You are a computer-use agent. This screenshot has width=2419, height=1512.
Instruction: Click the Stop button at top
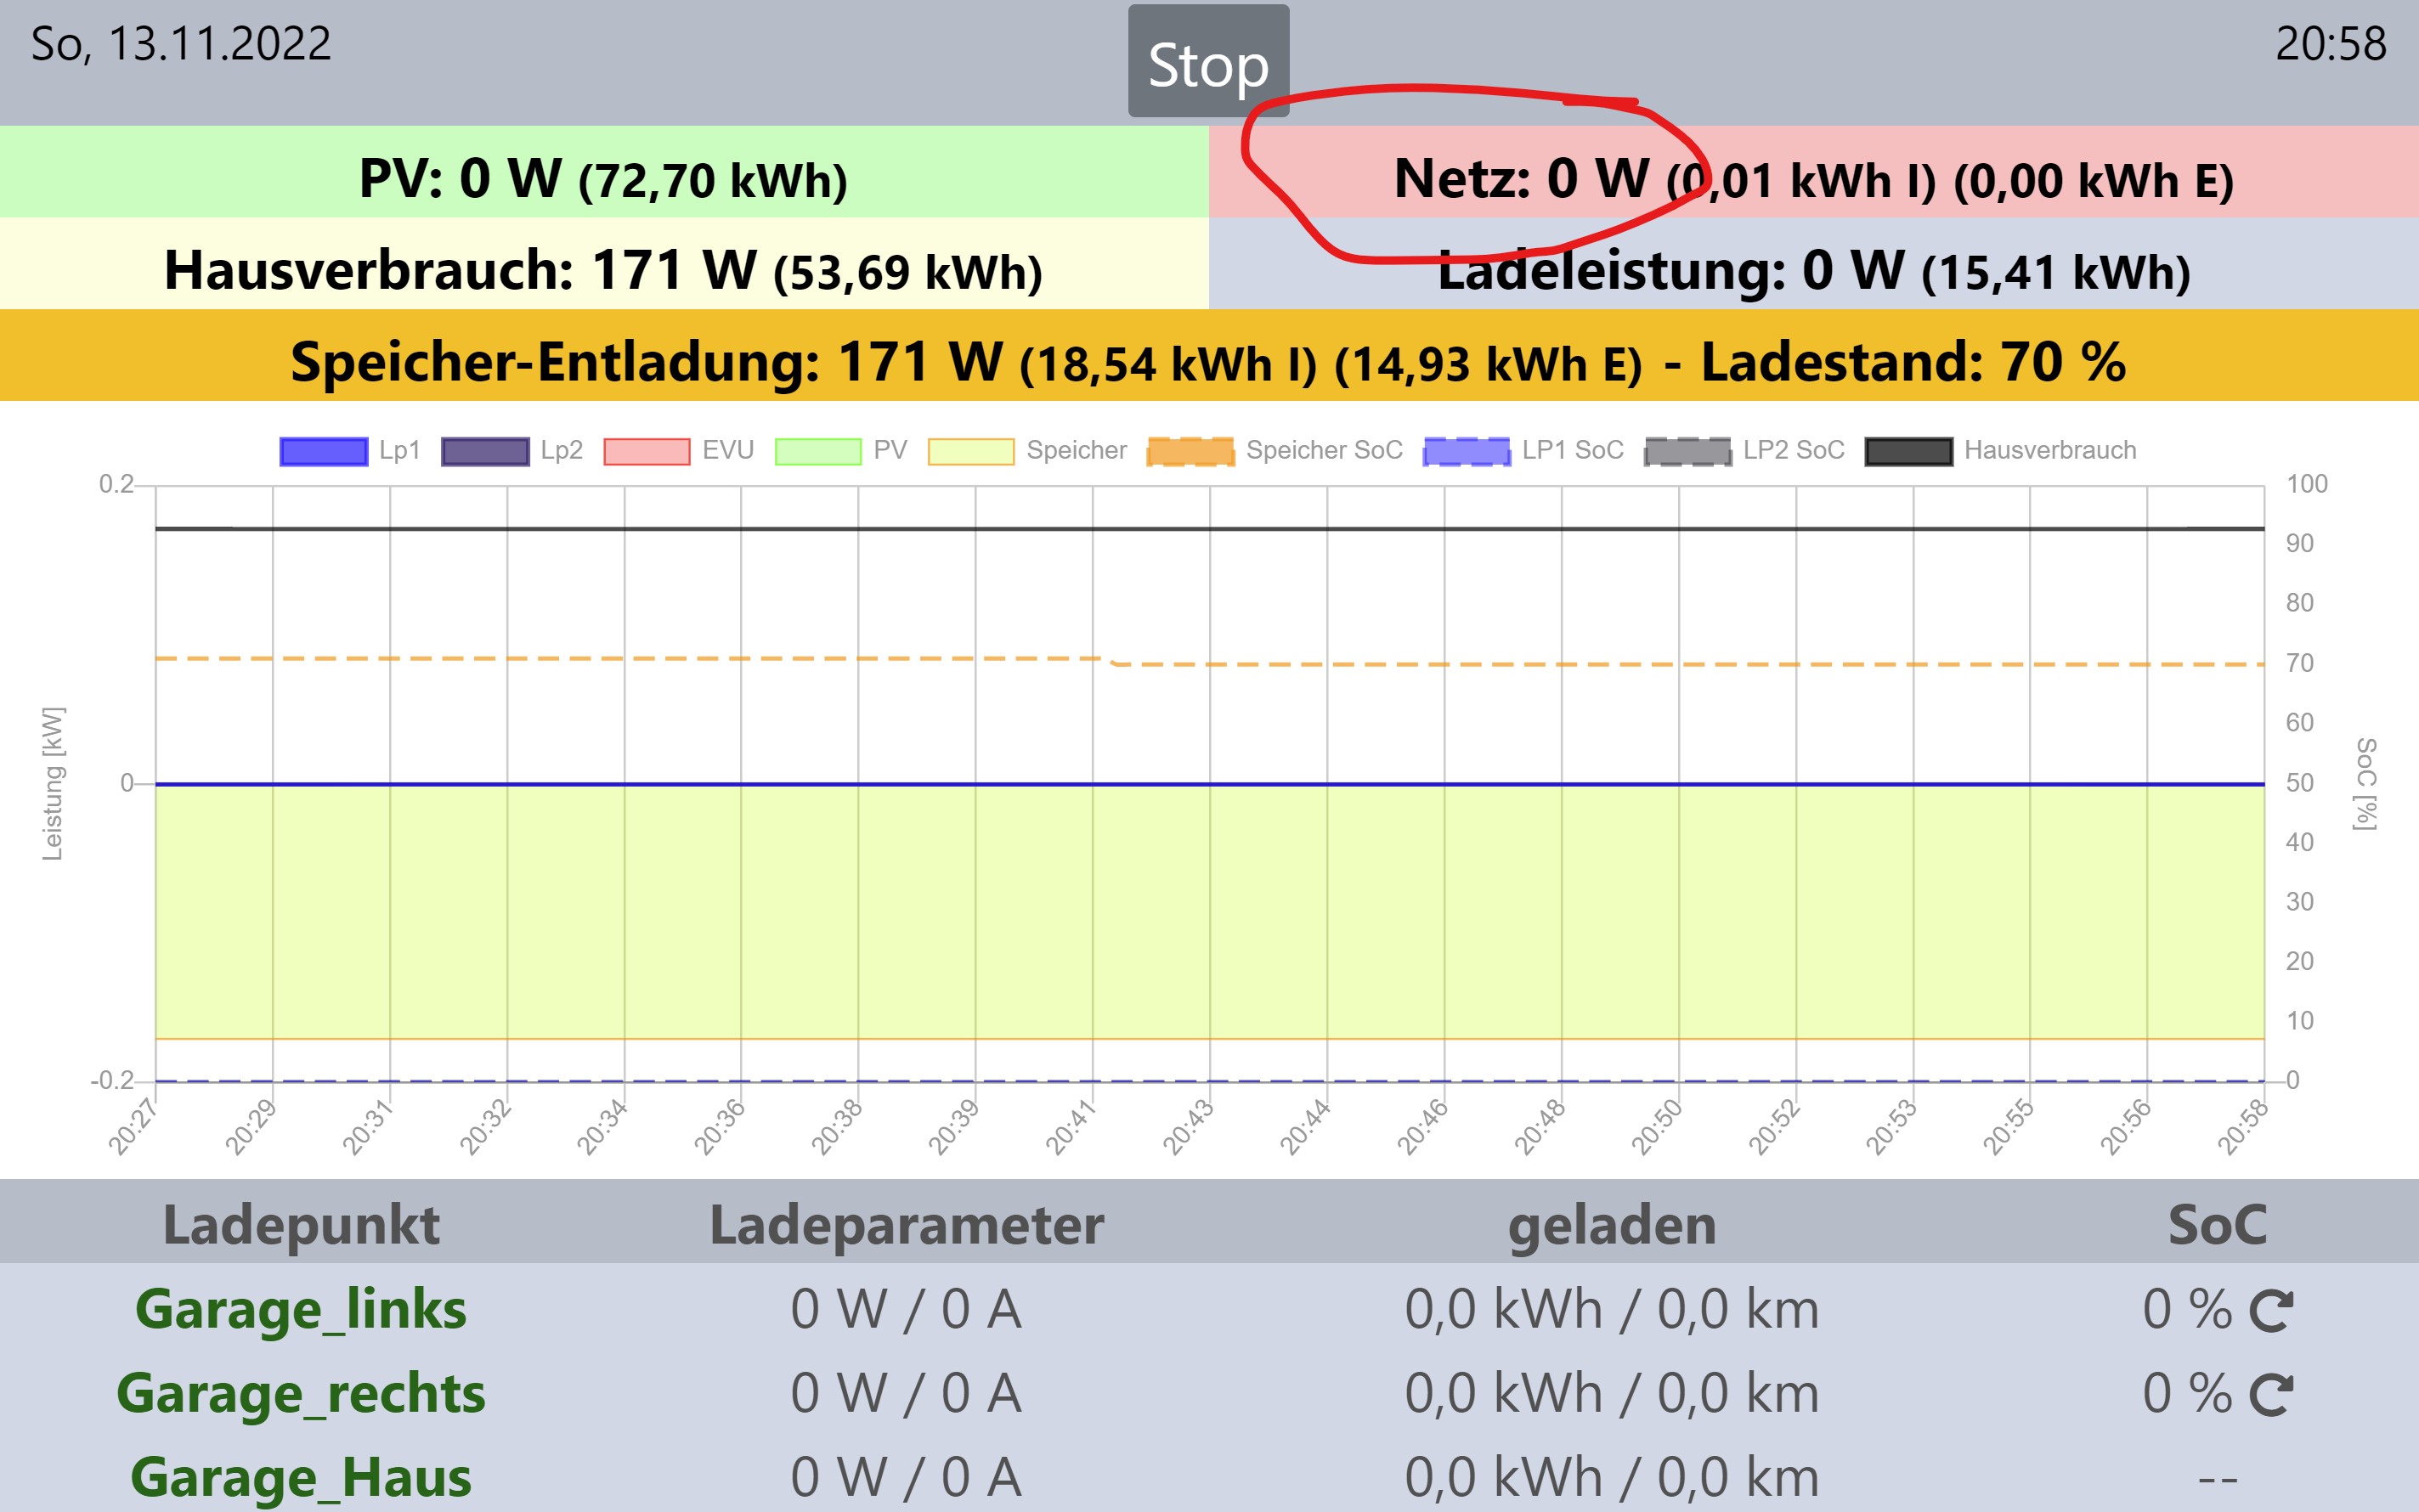click(x=1208, y=63)
